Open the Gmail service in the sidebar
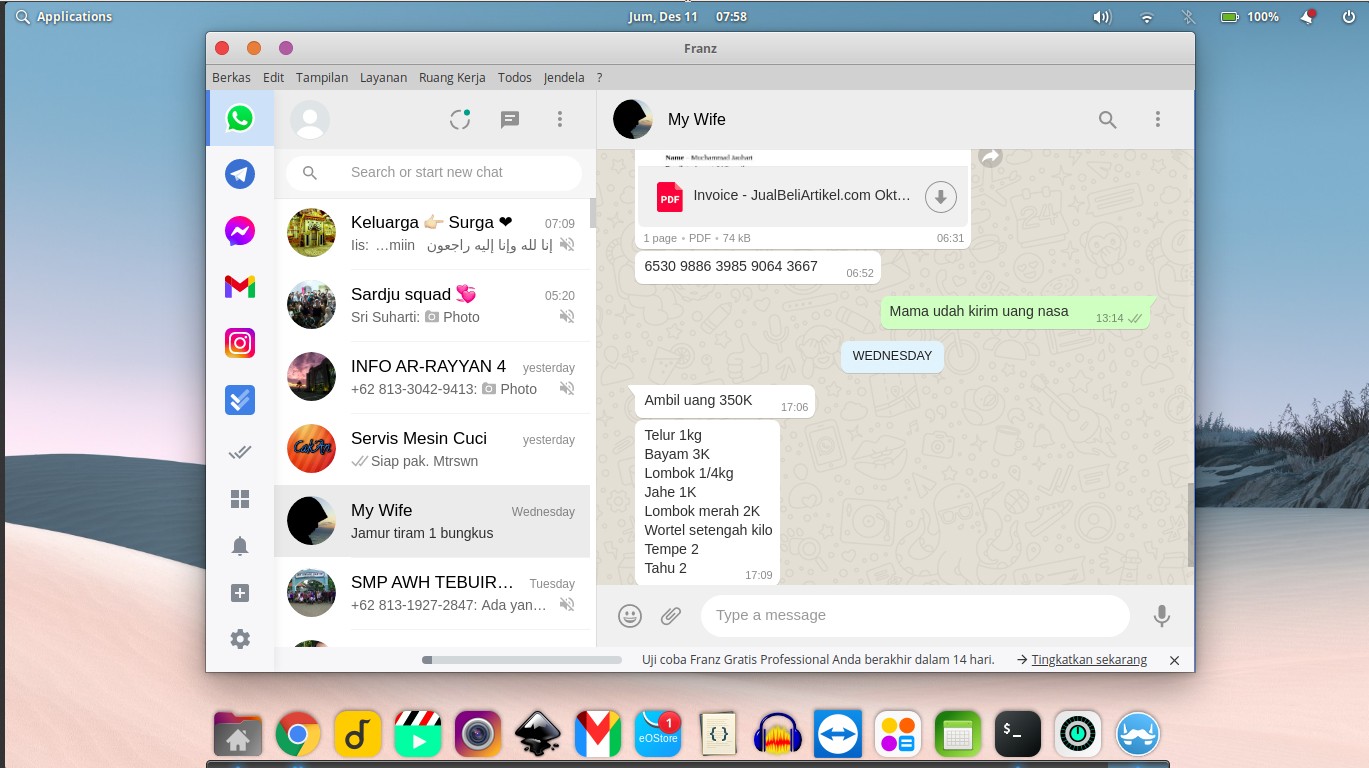The image size is (1369, 768). pyautogui.click(x=240, y=288)
